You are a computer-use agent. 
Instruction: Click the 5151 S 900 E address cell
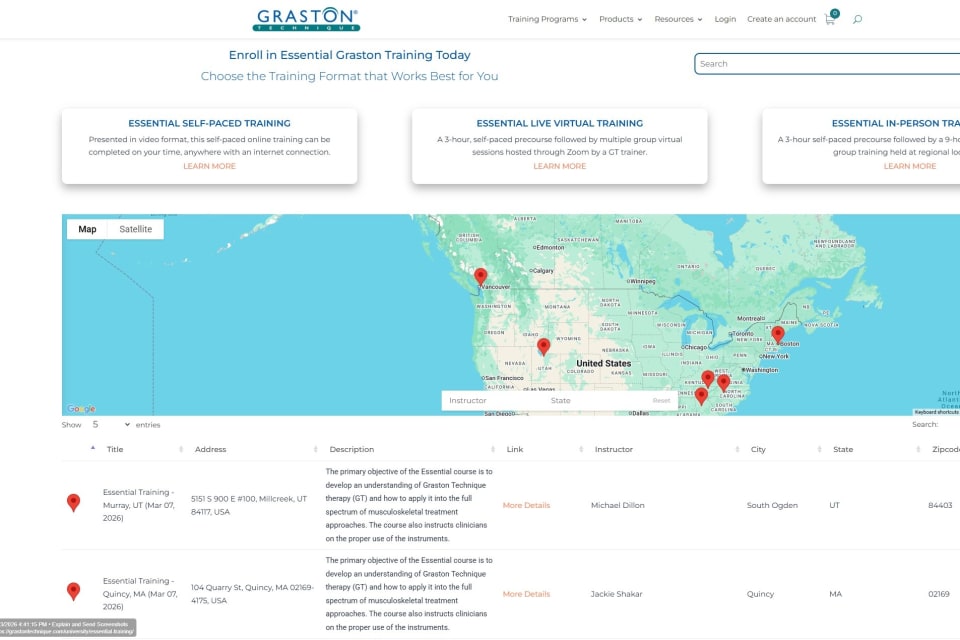(249, 505)
